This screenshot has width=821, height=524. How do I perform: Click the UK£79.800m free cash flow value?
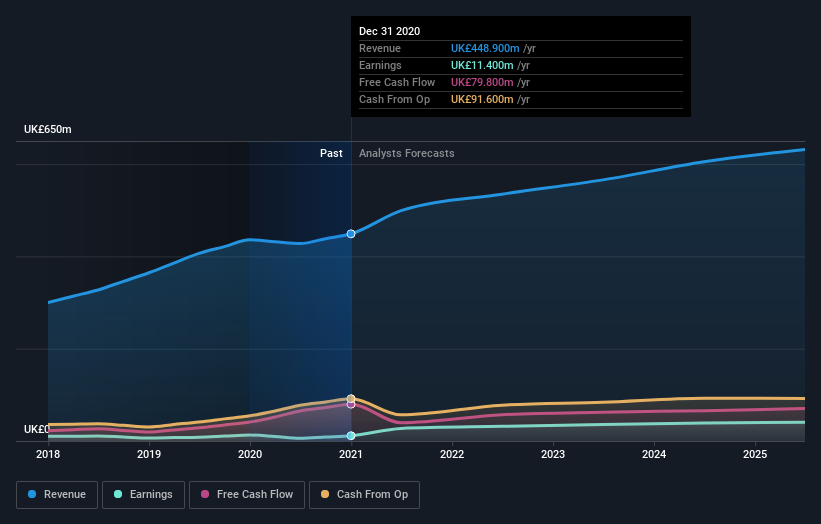(482, 82)
